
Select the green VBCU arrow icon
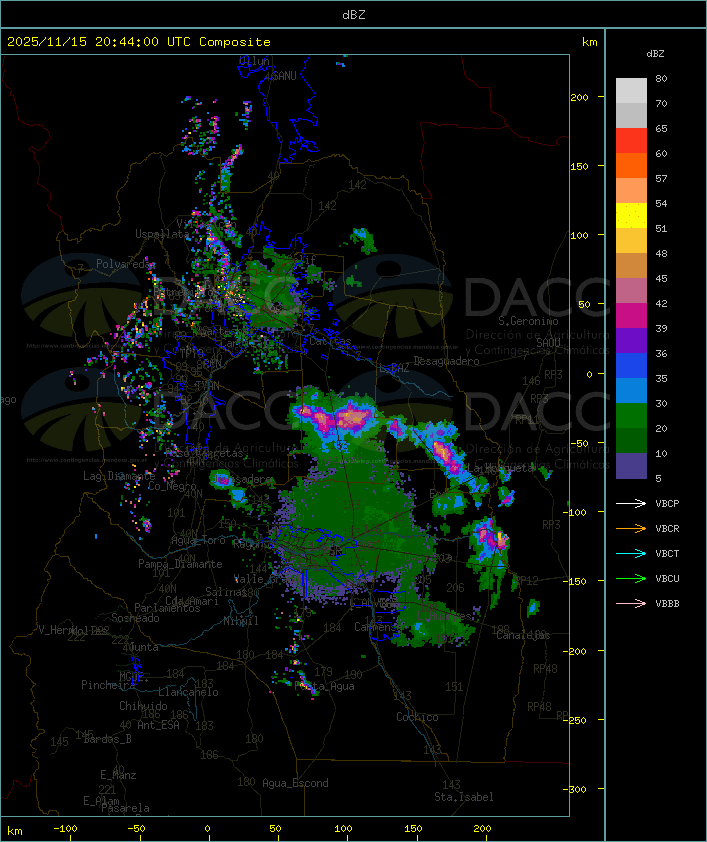pos(631,578)
